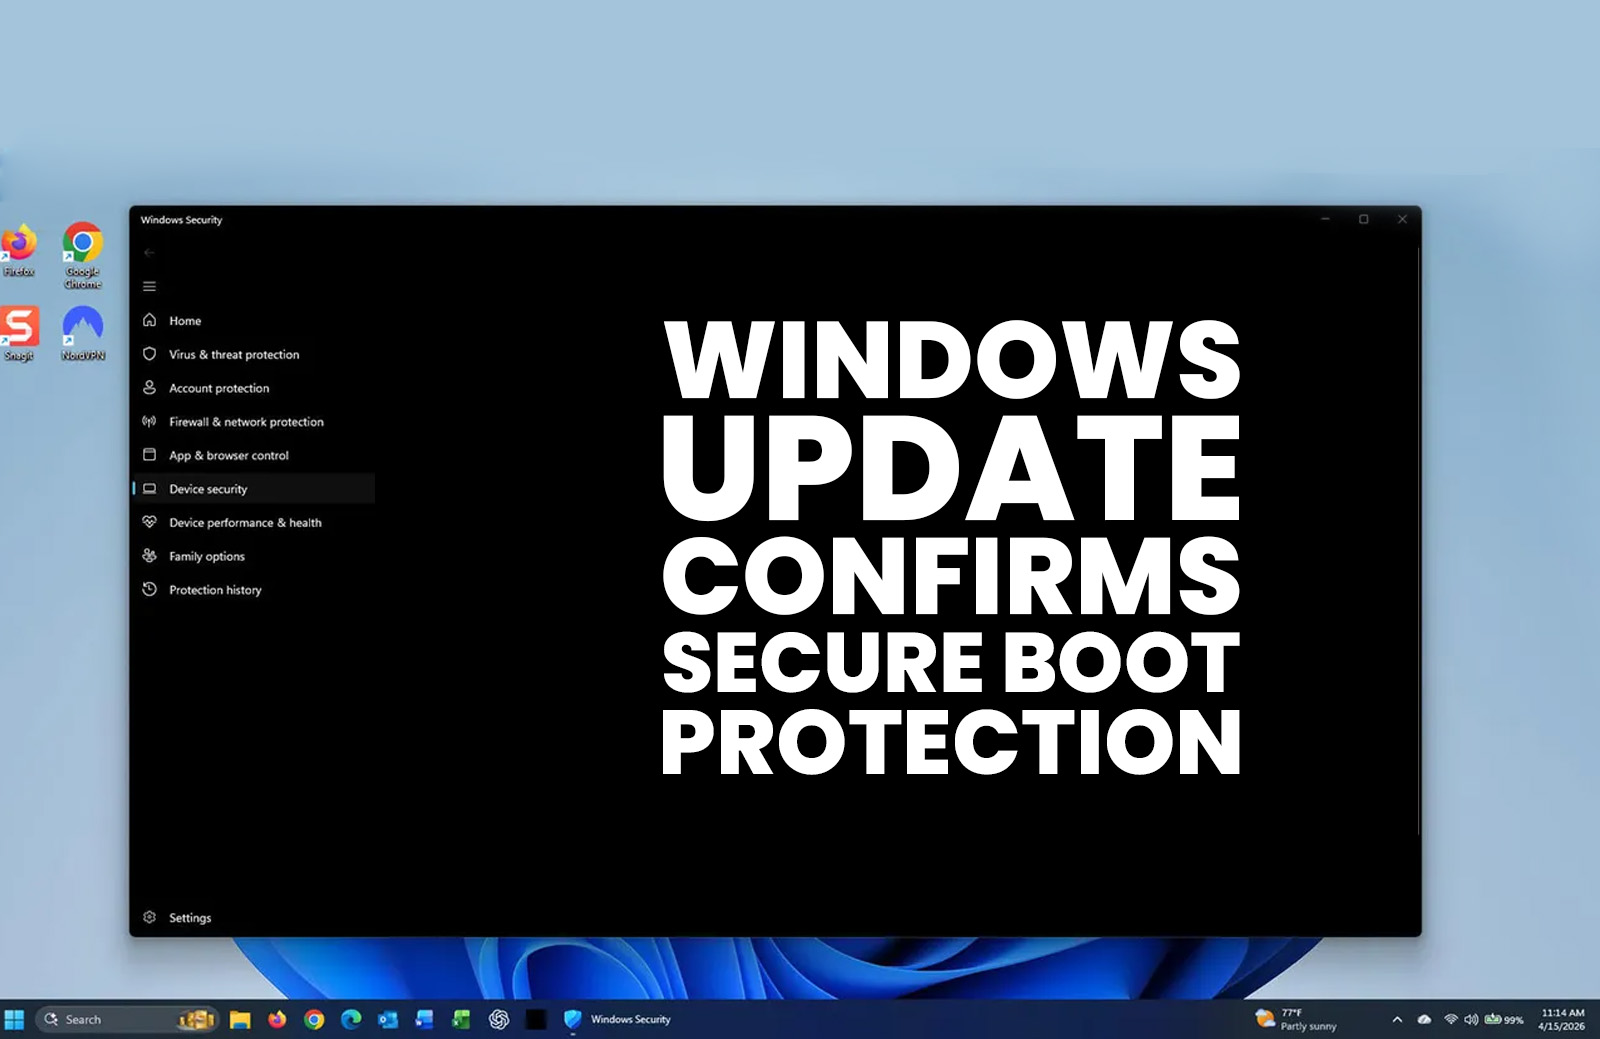The width and height of the screenshot is (1600, 1039).
Task: Select Account protection in sidebar
Action: [x=218, y=388]
